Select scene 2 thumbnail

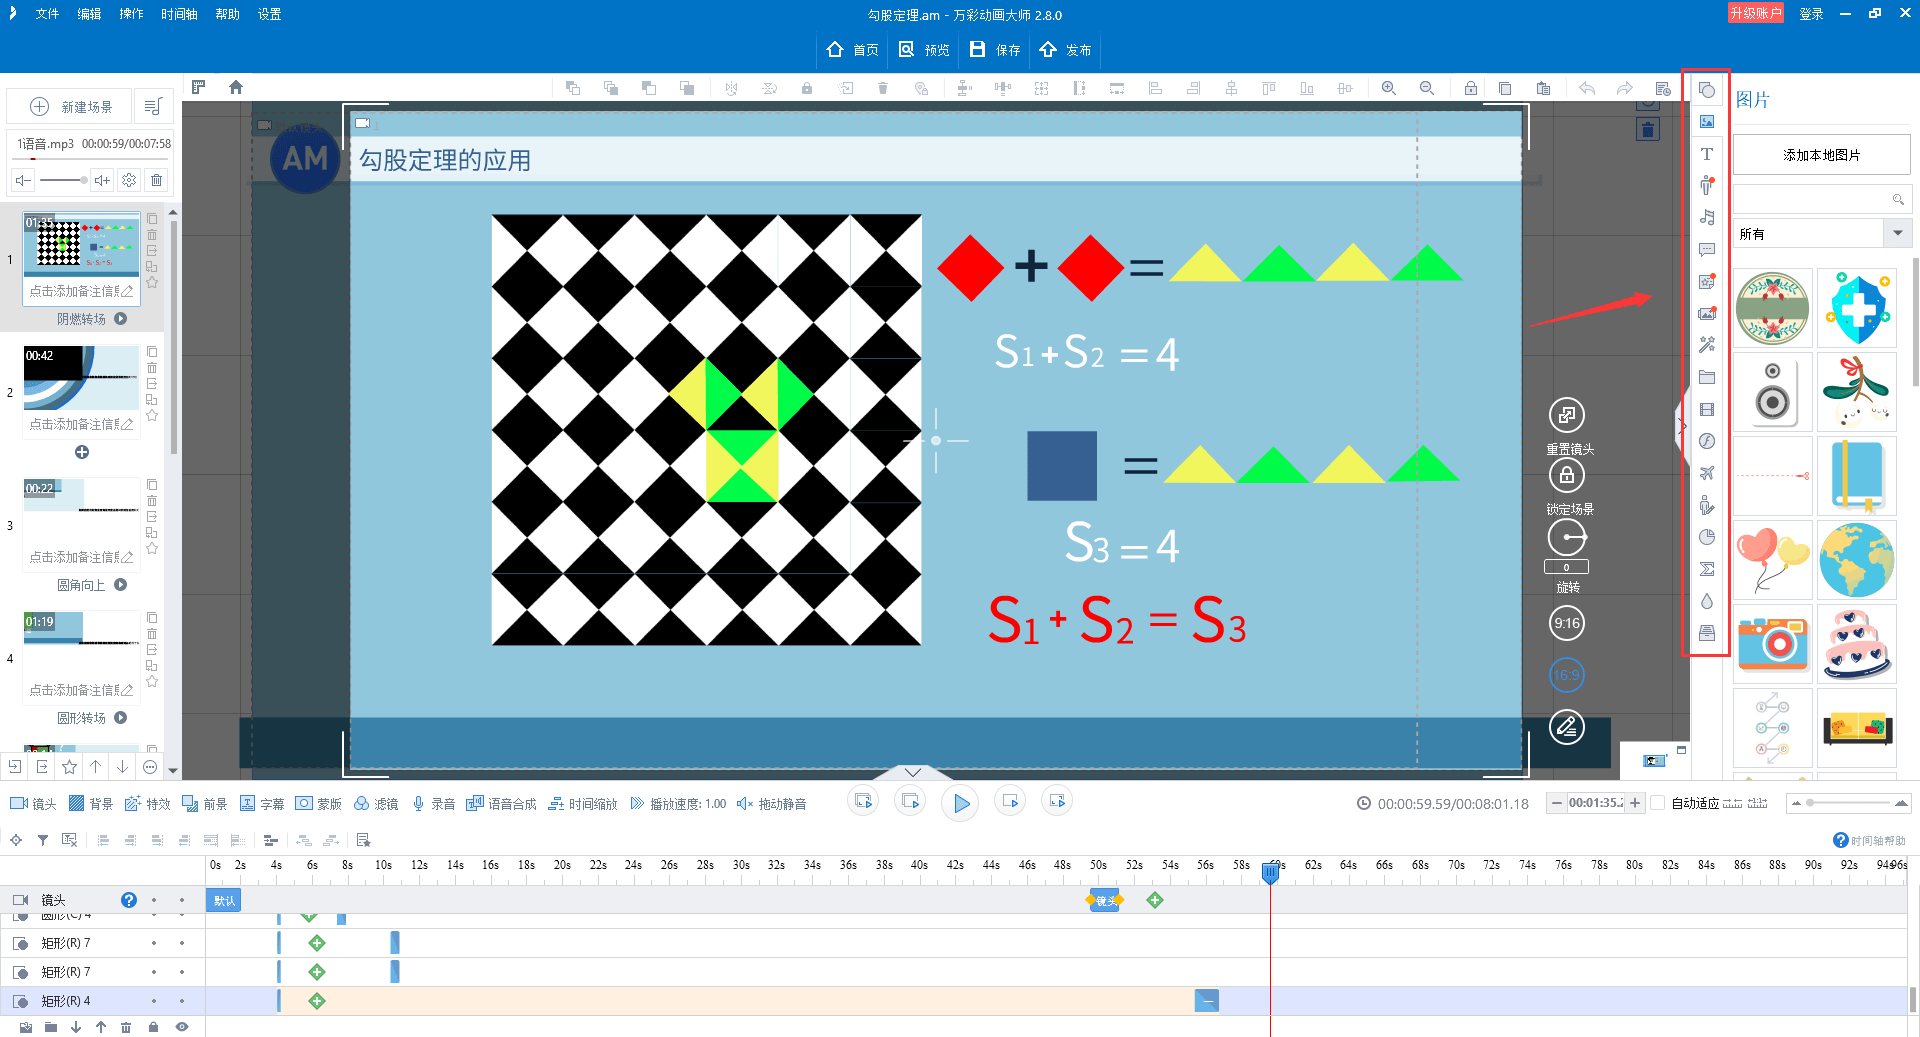(82, 377)
